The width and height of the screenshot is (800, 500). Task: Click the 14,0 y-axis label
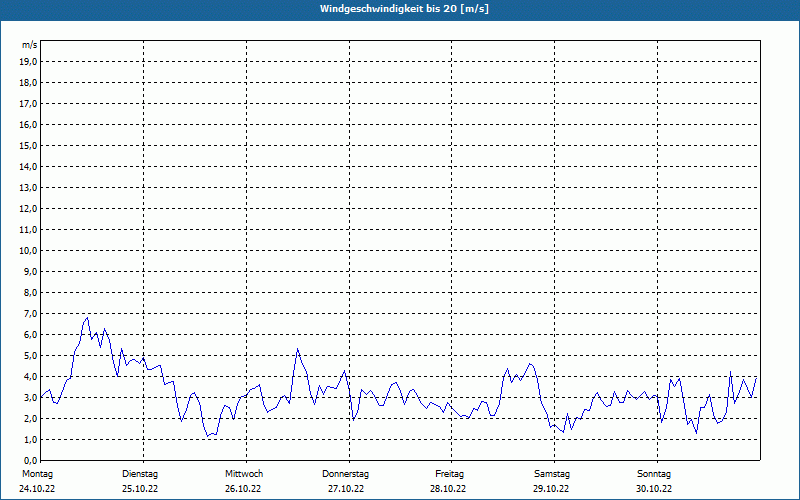point(28,166)
